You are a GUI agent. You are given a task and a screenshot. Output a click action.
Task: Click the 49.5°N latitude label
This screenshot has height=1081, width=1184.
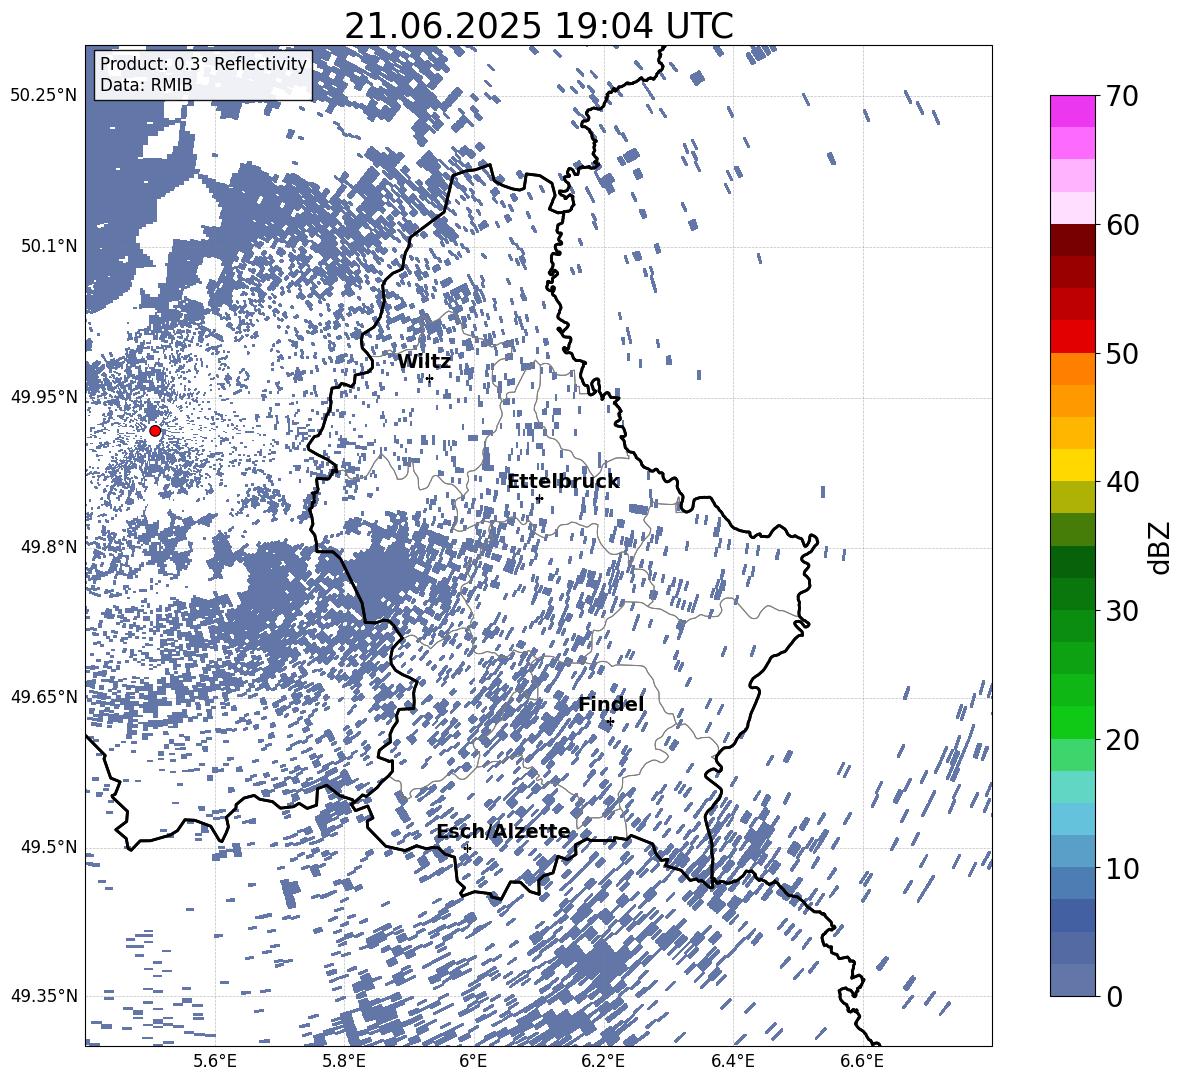[x=49, y=847]
